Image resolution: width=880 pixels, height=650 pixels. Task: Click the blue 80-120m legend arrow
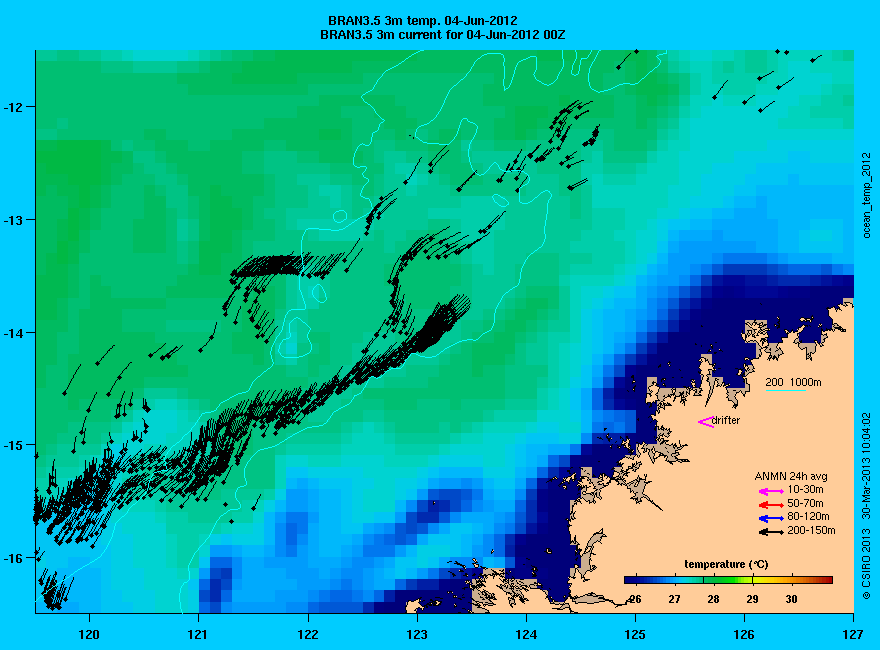(x=771, y=518)
